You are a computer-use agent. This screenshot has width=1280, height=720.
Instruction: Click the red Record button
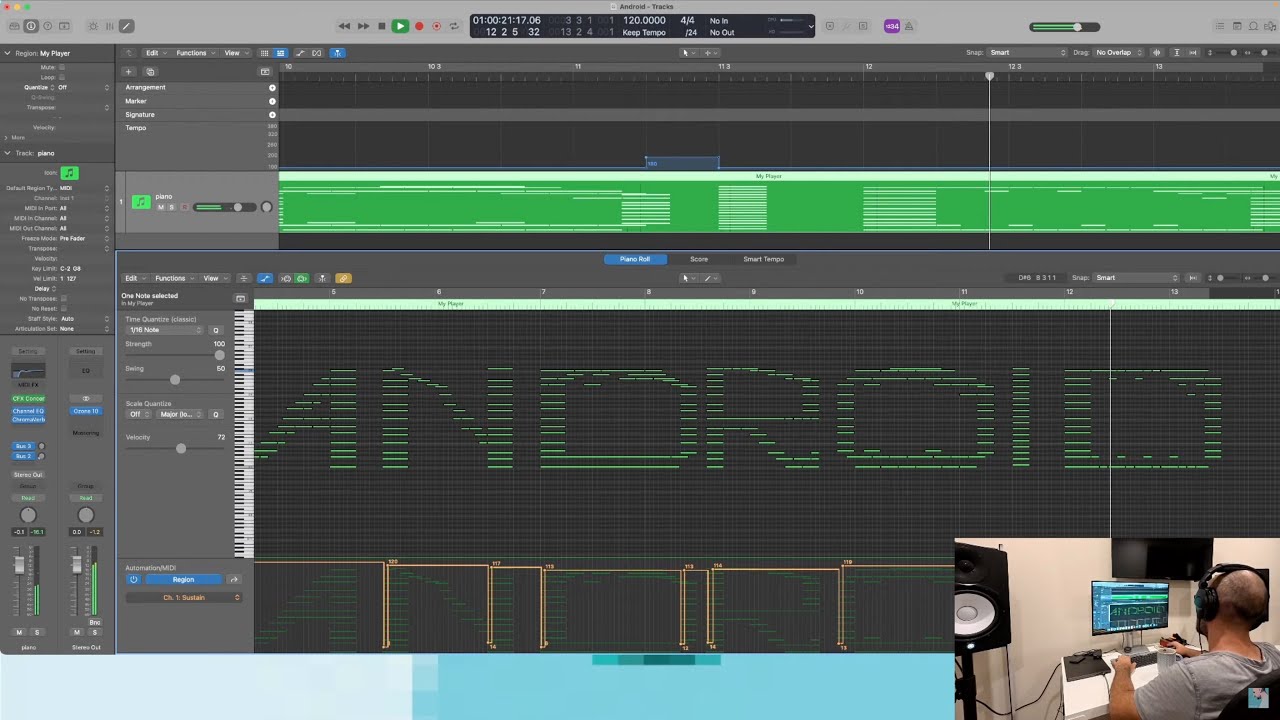[x=419, y=26]
